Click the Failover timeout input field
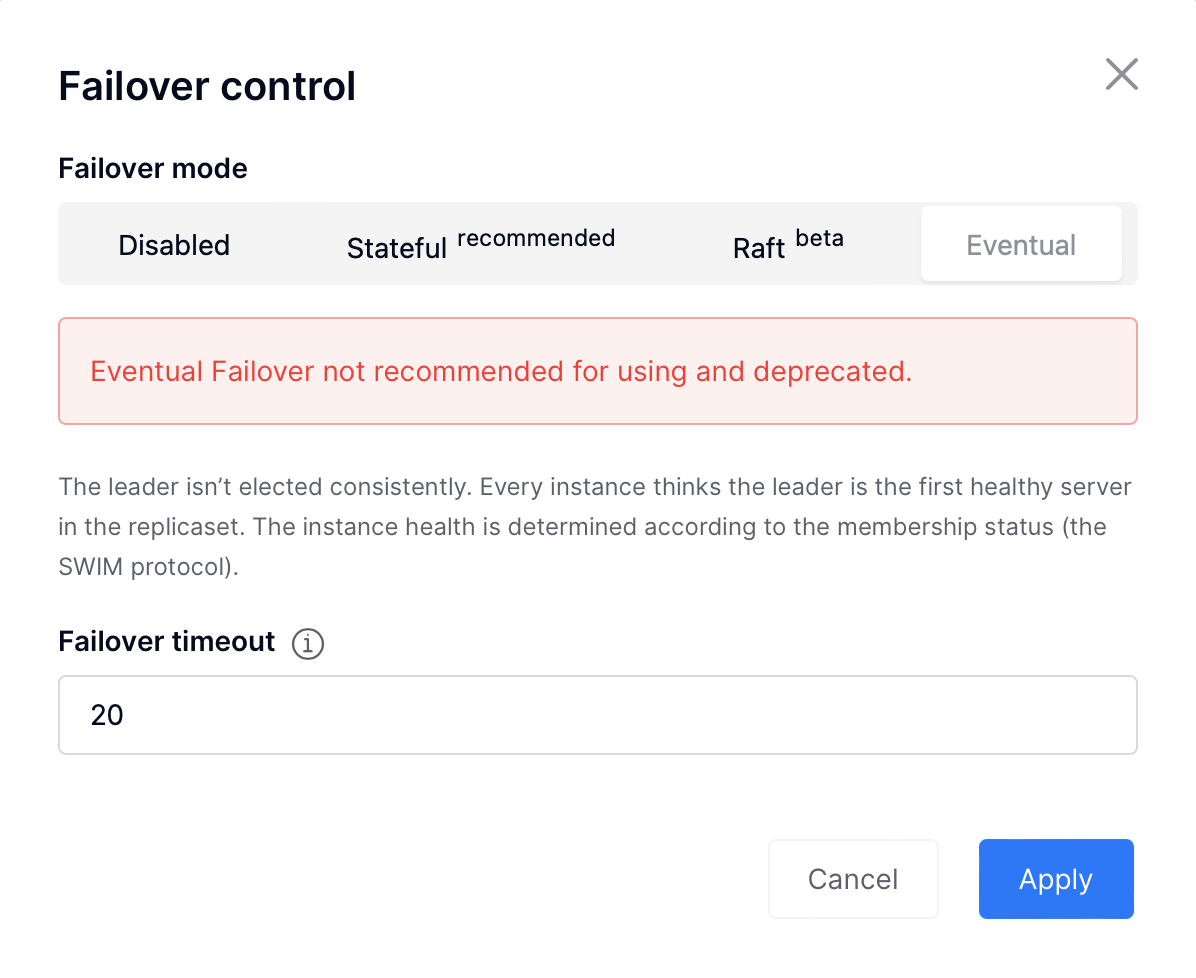1196x978 pixels. [x=598, y=715]
